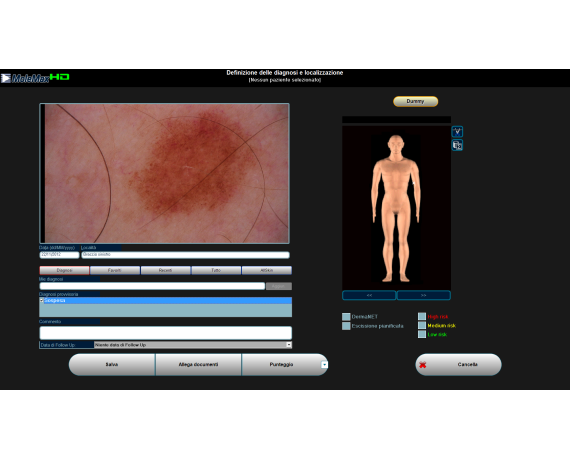Click the Dummy button
Screen dimensions: 570x460
pyautogui.click(x=416, y=101)
